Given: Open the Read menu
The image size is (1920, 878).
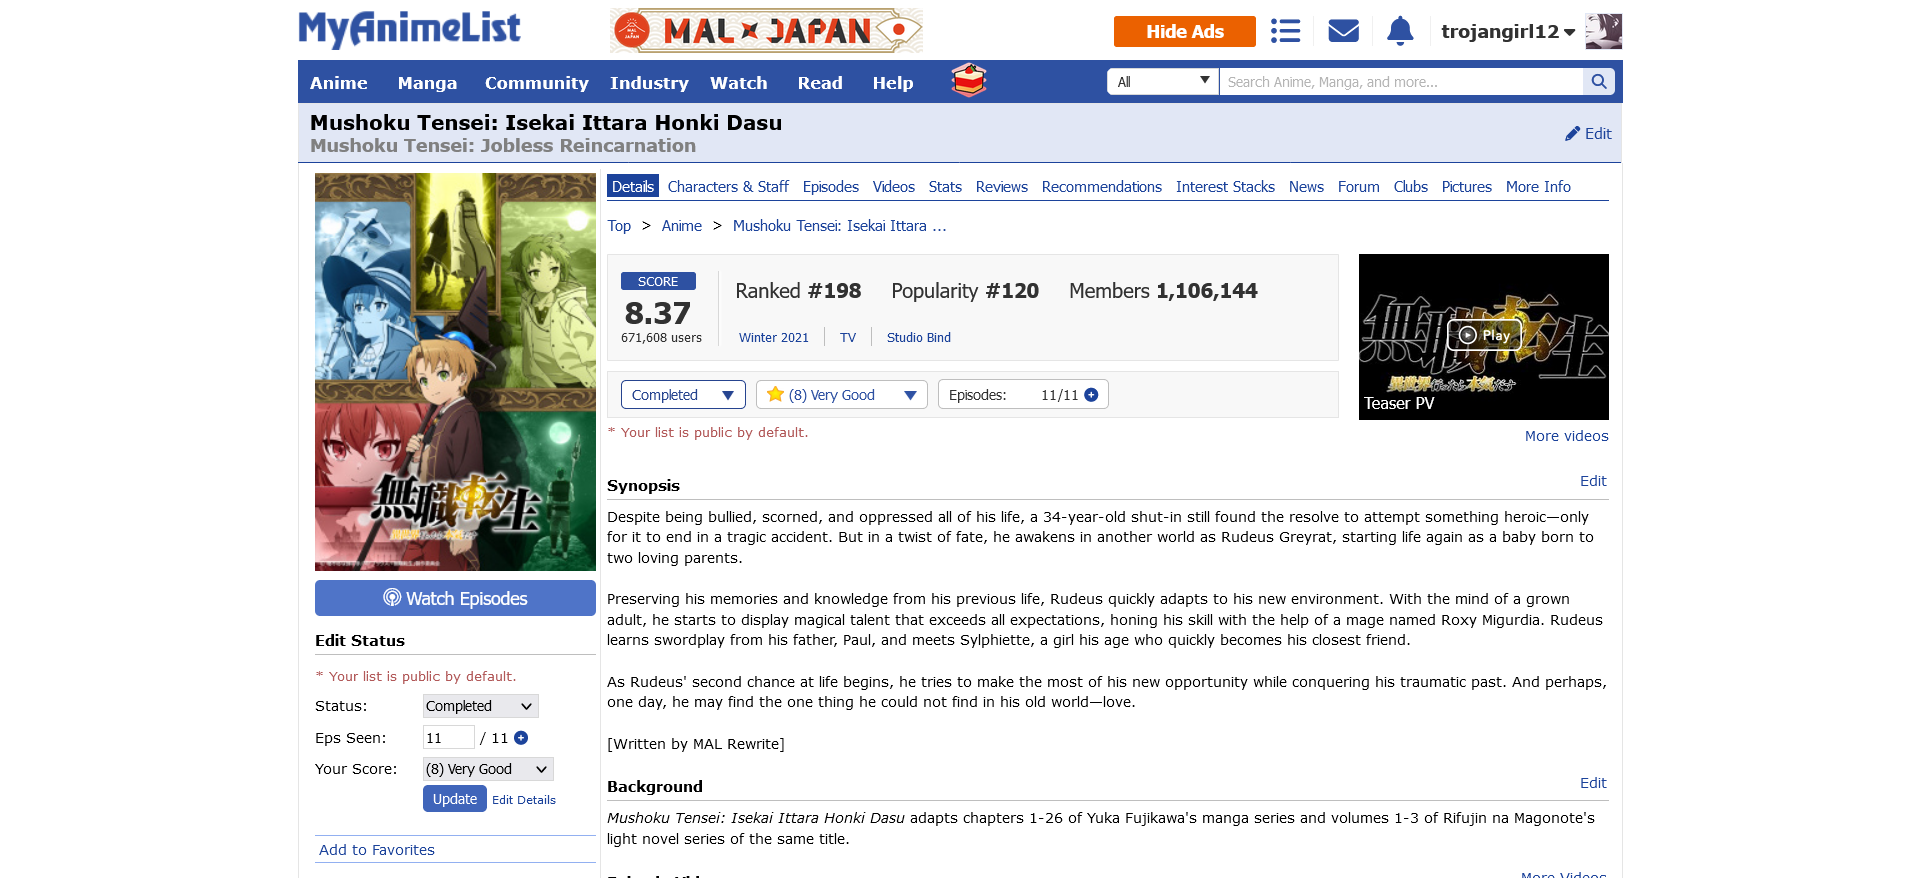Looking at the screenshot, I should coord(820,83).
